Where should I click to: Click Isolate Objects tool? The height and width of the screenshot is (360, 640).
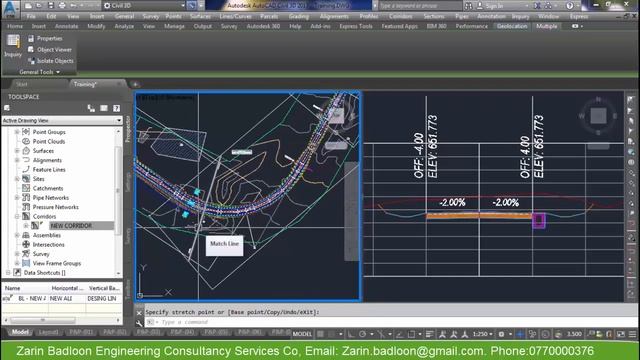click(x=51, y=61)
